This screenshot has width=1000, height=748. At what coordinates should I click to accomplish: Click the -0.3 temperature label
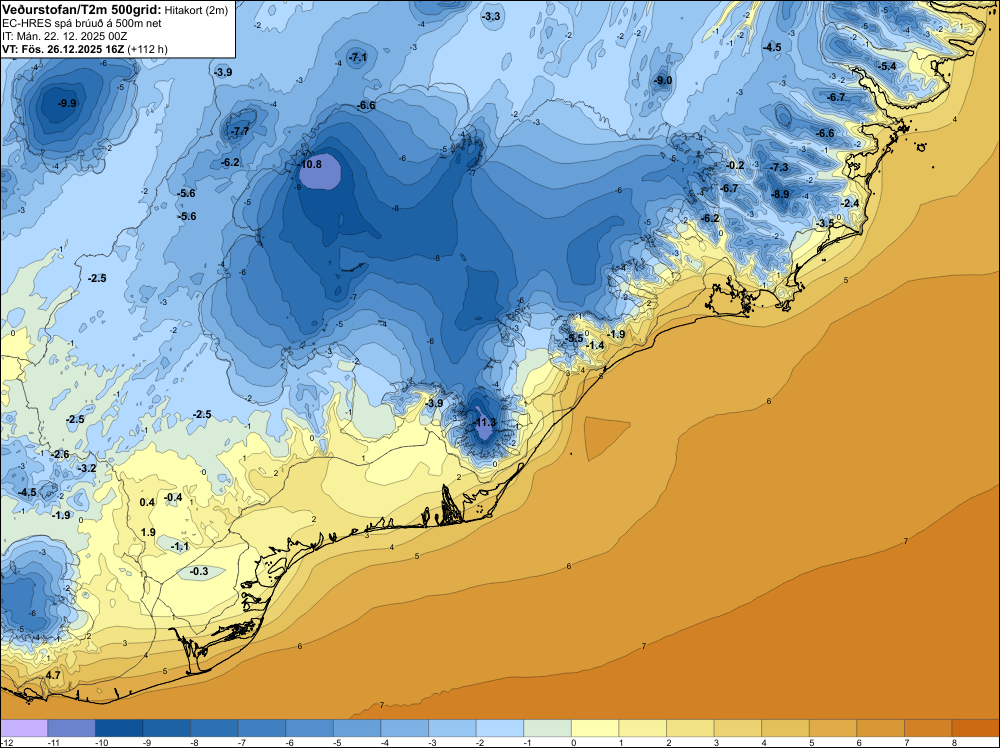pos(199,571)
